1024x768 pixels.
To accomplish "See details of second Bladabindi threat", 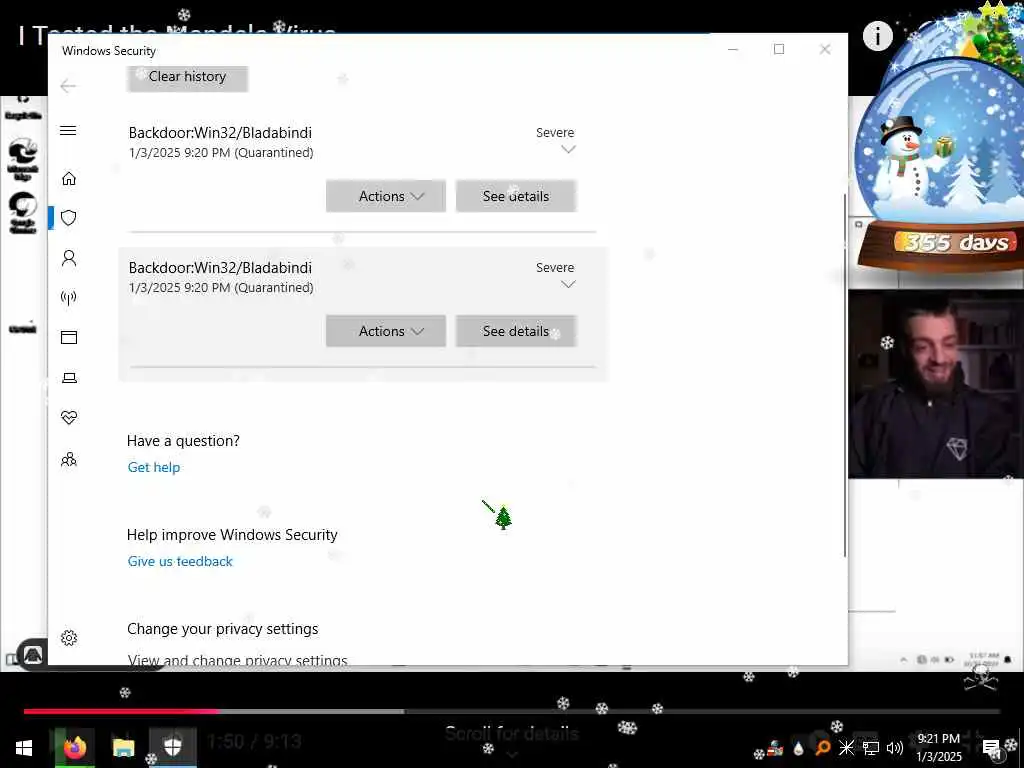I will [516, 331].
